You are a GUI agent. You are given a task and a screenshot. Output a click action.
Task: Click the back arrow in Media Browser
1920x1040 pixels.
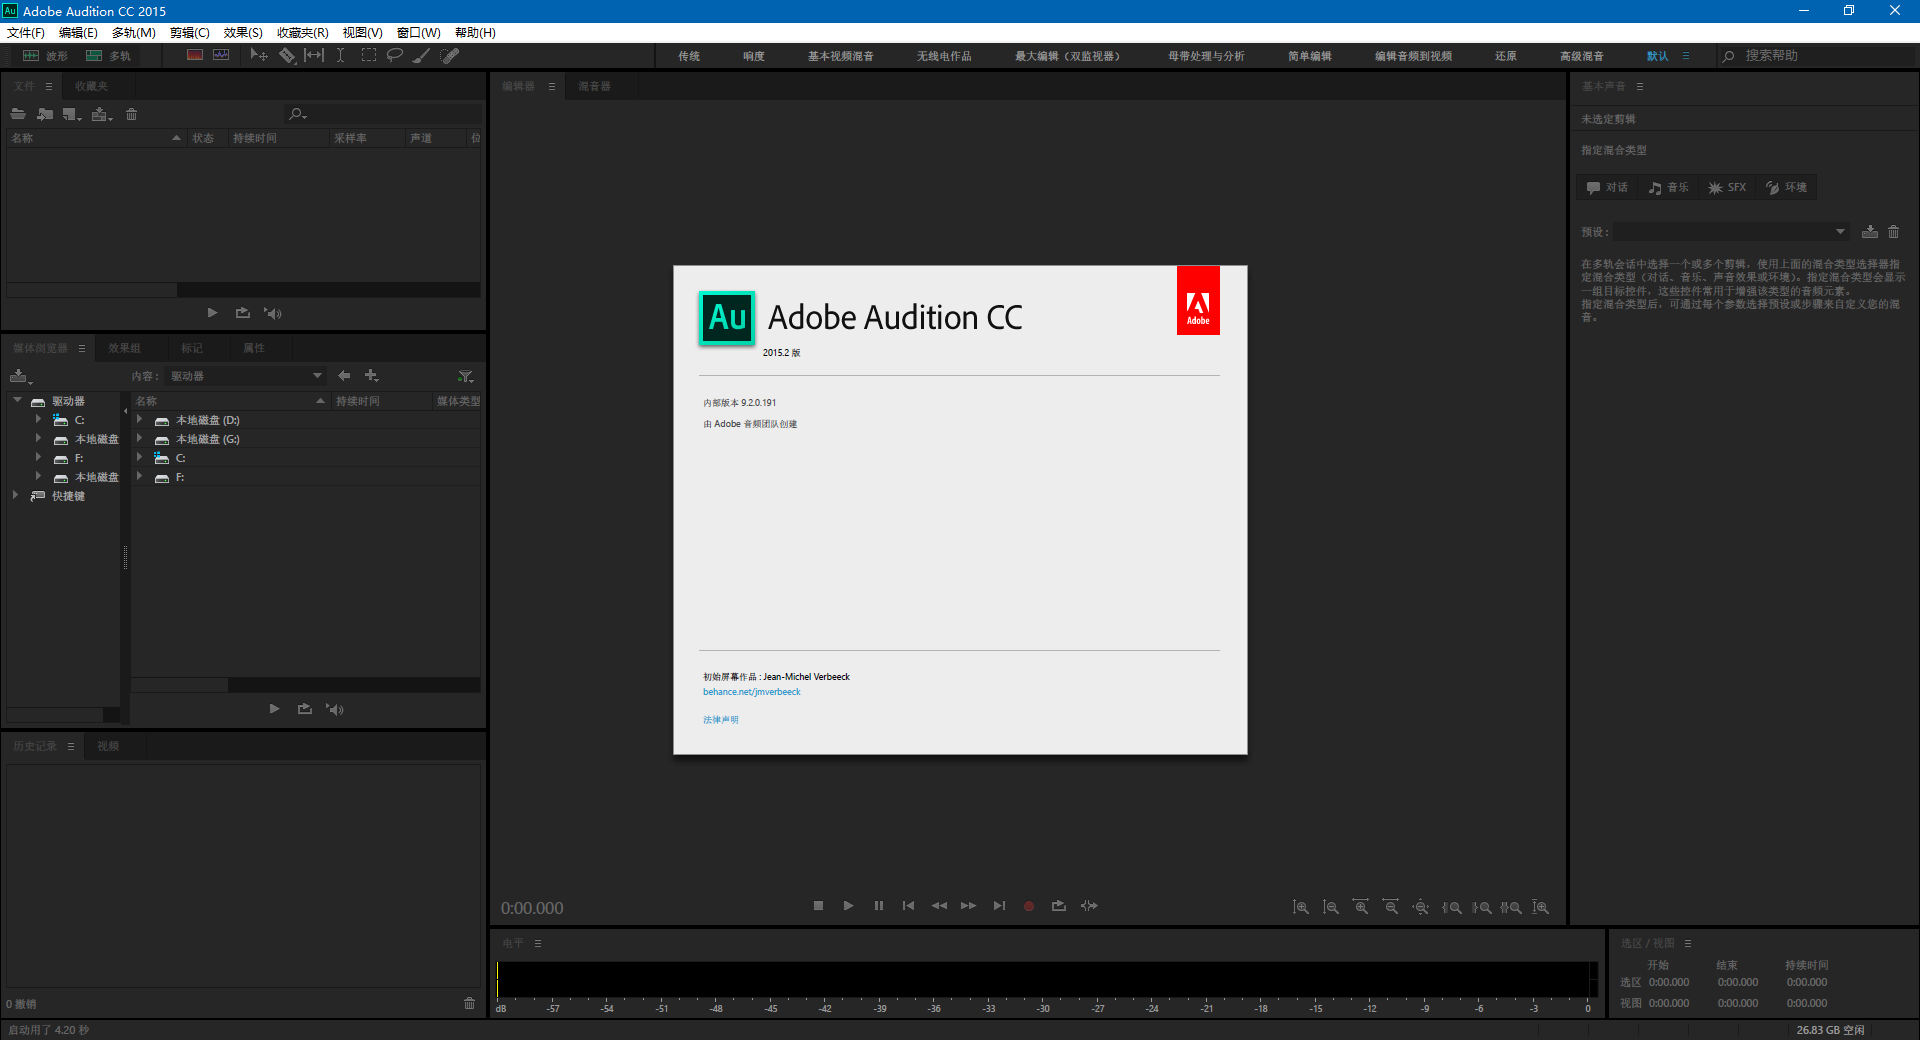[344, 376]
